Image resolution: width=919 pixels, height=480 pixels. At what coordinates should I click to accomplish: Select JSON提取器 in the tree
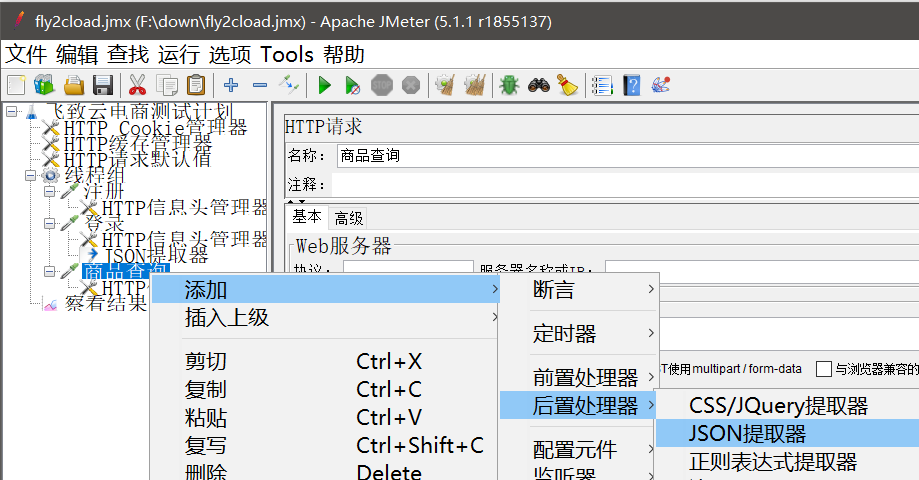[156, 256]
